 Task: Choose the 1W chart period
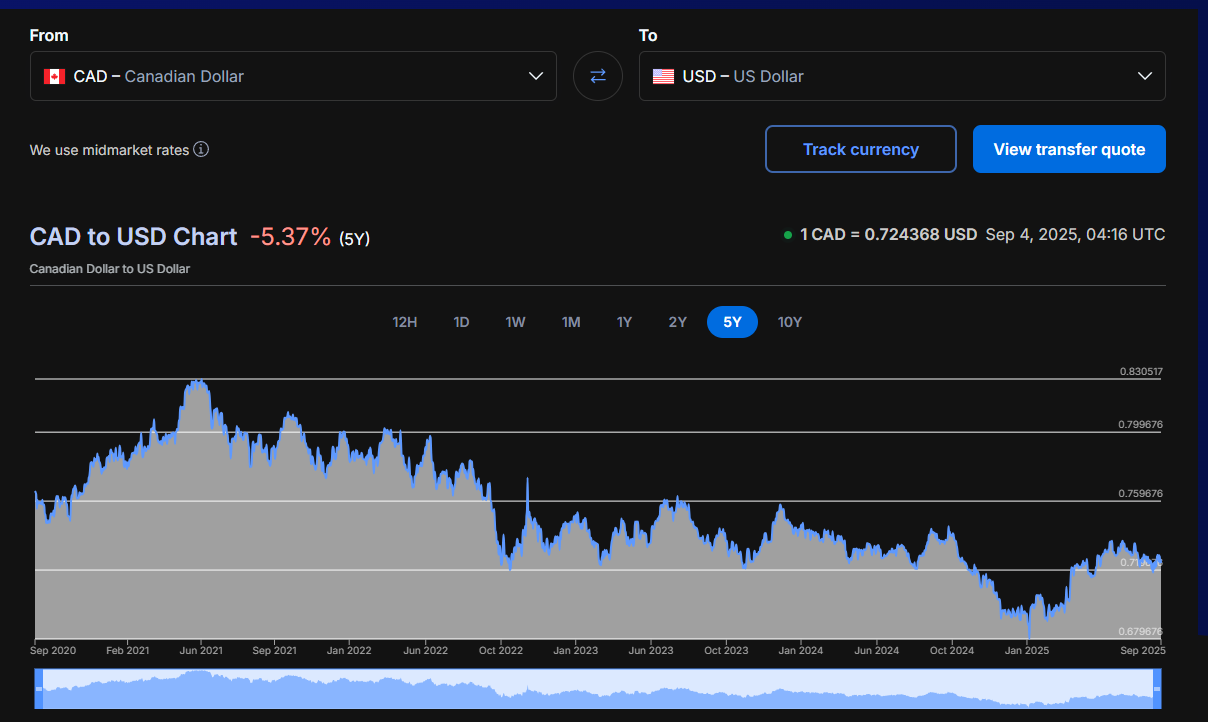(515, 322)
